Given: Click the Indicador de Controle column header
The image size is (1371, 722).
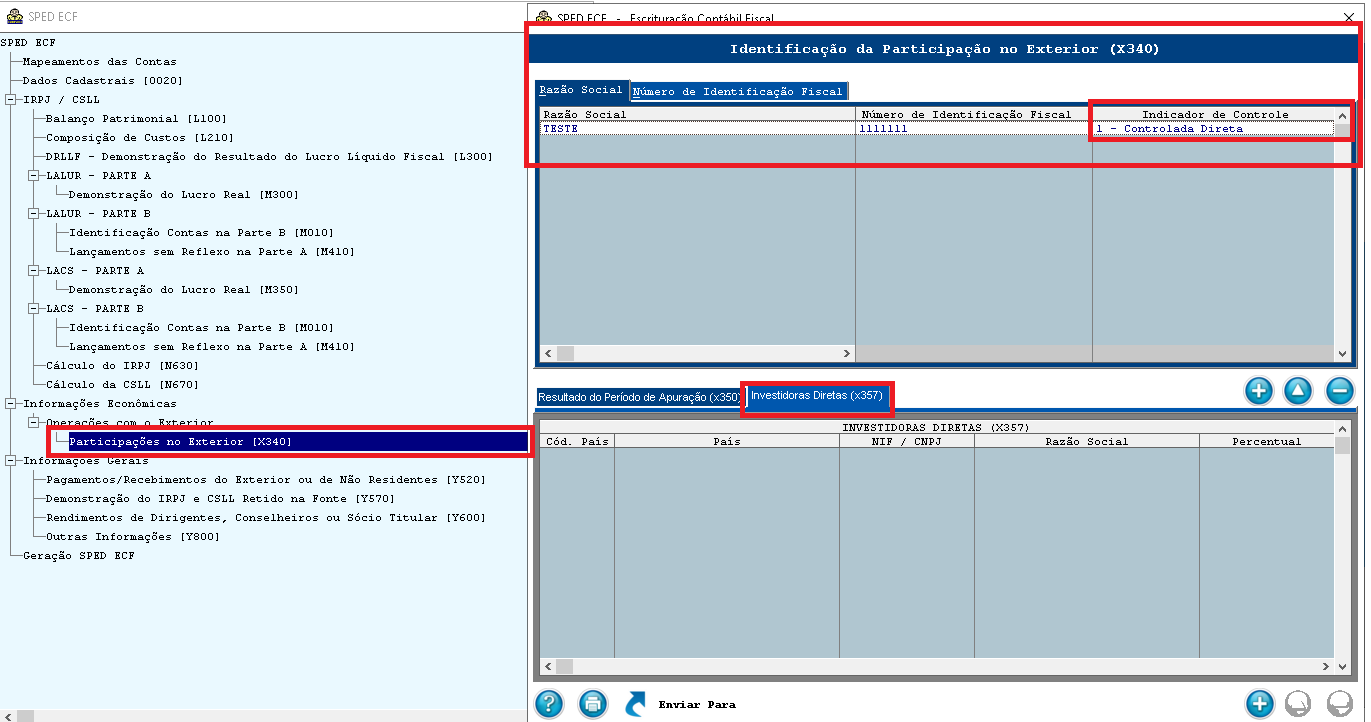Looking at the screenshot, I should (x=1214, y=114).
